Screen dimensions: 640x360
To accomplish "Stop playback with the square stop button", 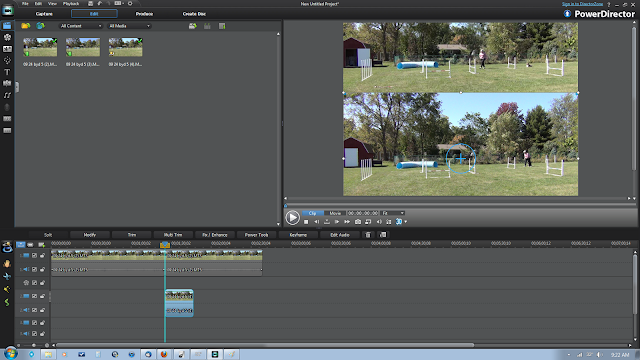I will [306, 222].
